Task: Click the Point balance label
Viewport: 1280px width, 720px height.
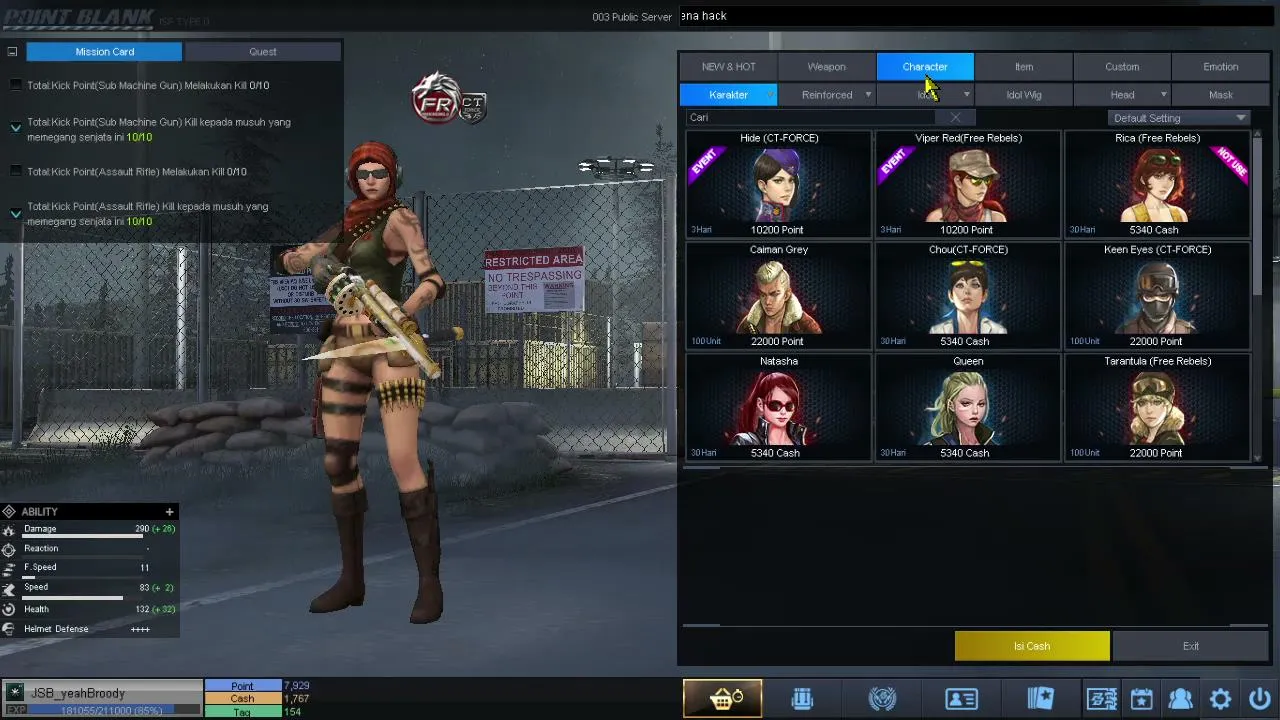Action: [243, 686]
